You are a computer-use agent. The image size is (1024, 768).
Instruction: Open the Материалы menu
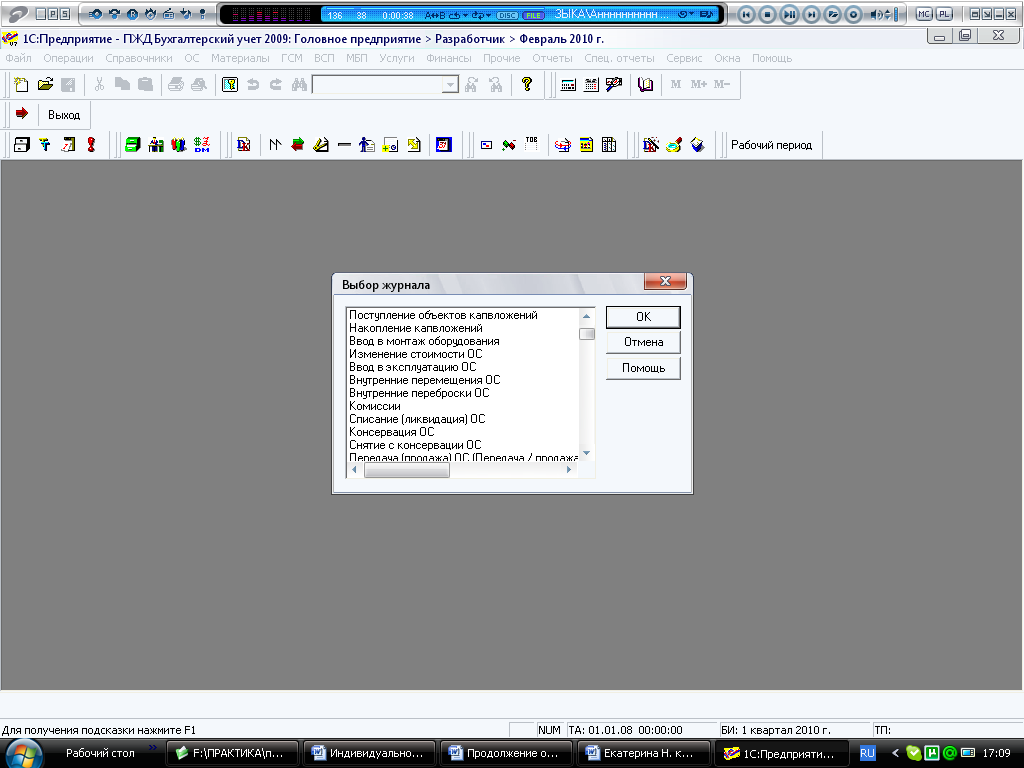click(240, 58)
